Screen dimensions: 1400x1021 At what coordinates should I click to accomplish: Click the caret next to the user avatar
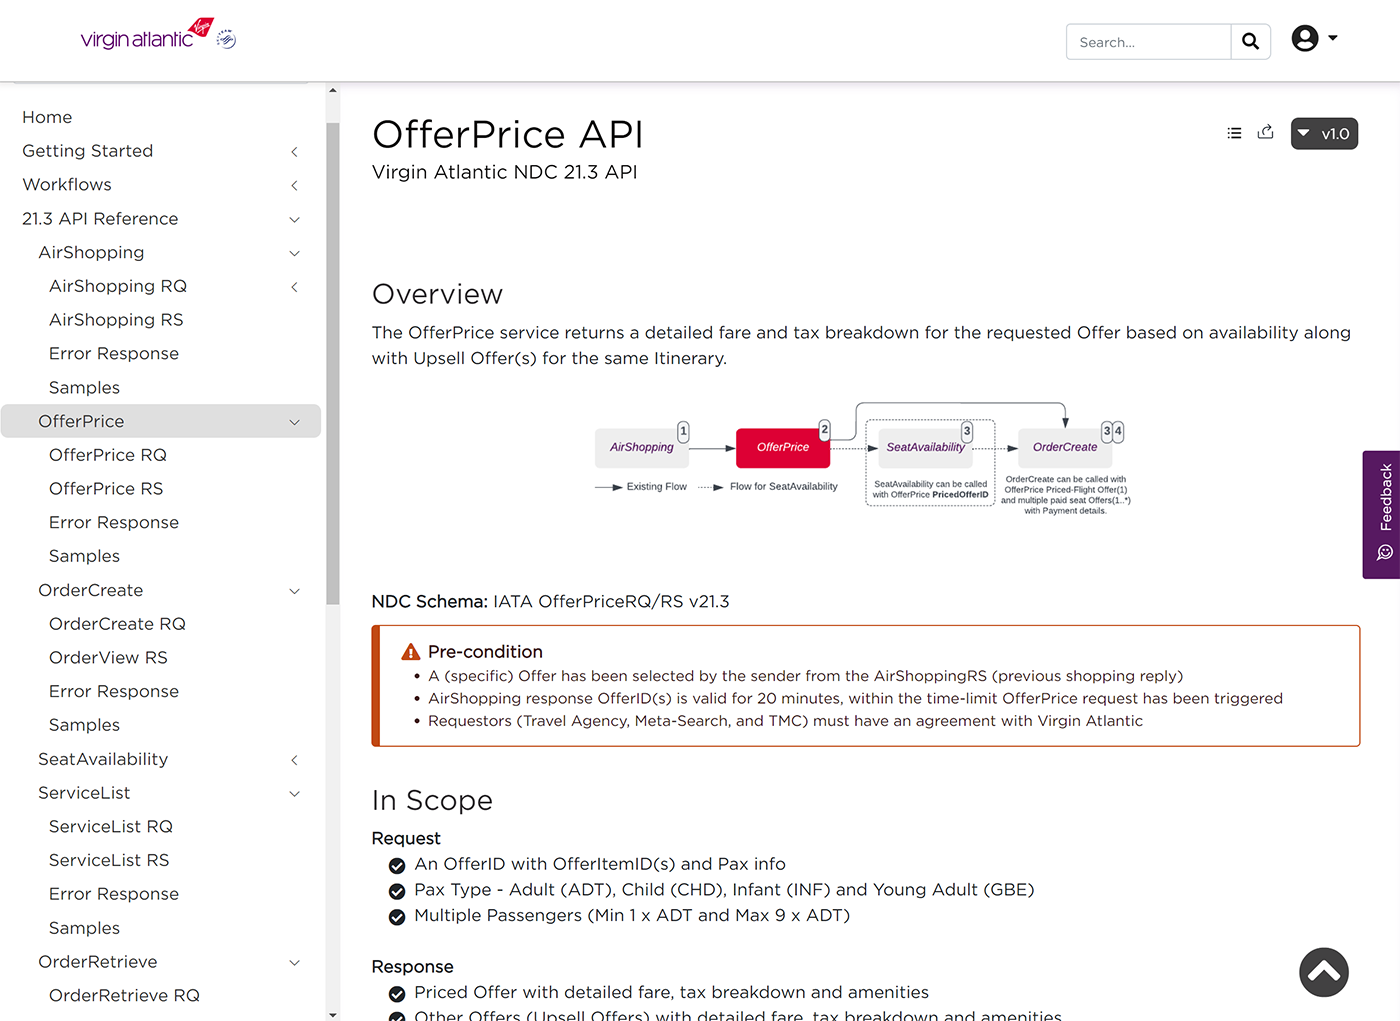click(1332, 38)
